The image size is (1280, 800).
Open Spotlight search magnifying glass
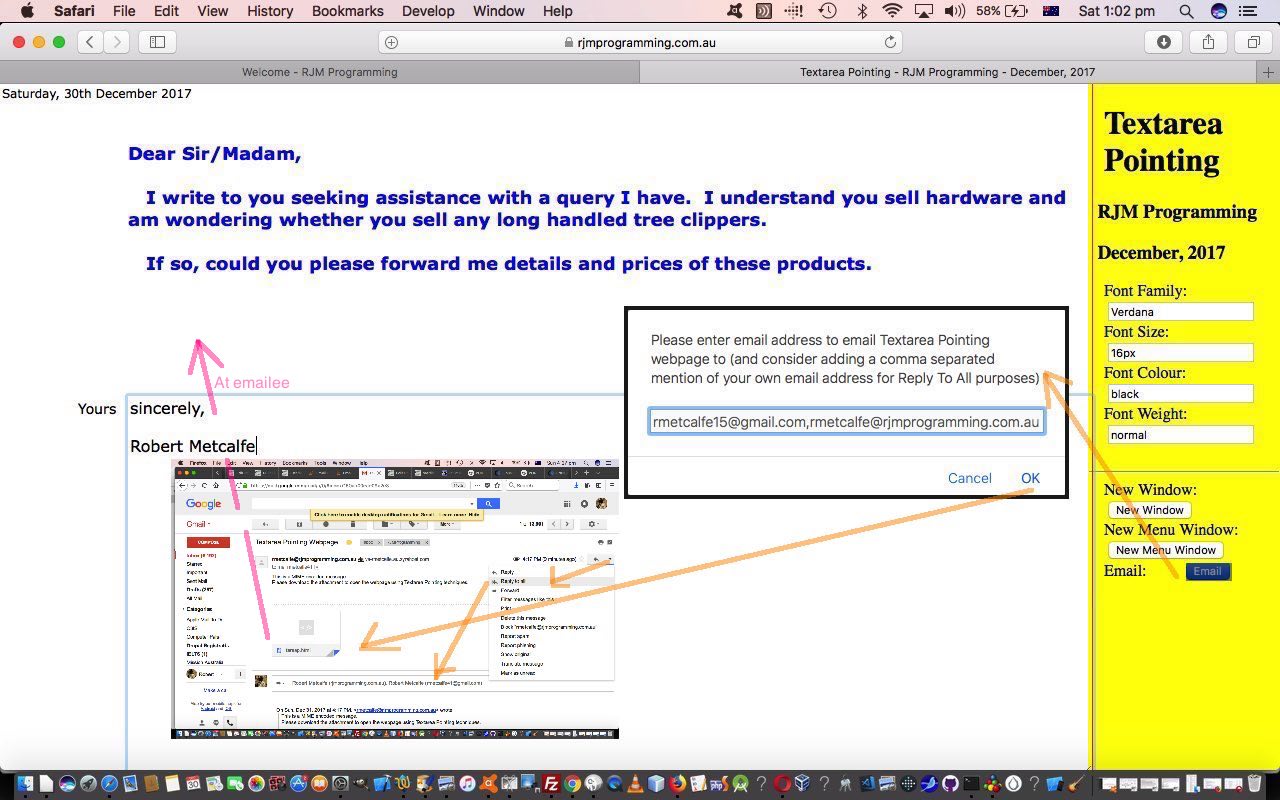click(x=1186, y=11)
